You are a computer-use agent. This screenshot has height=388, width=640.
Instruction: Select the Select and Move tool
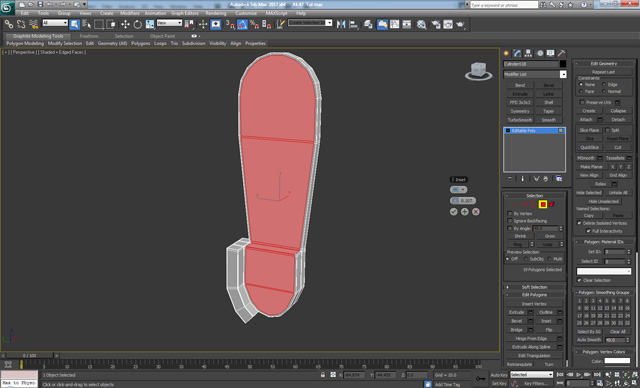125,24
